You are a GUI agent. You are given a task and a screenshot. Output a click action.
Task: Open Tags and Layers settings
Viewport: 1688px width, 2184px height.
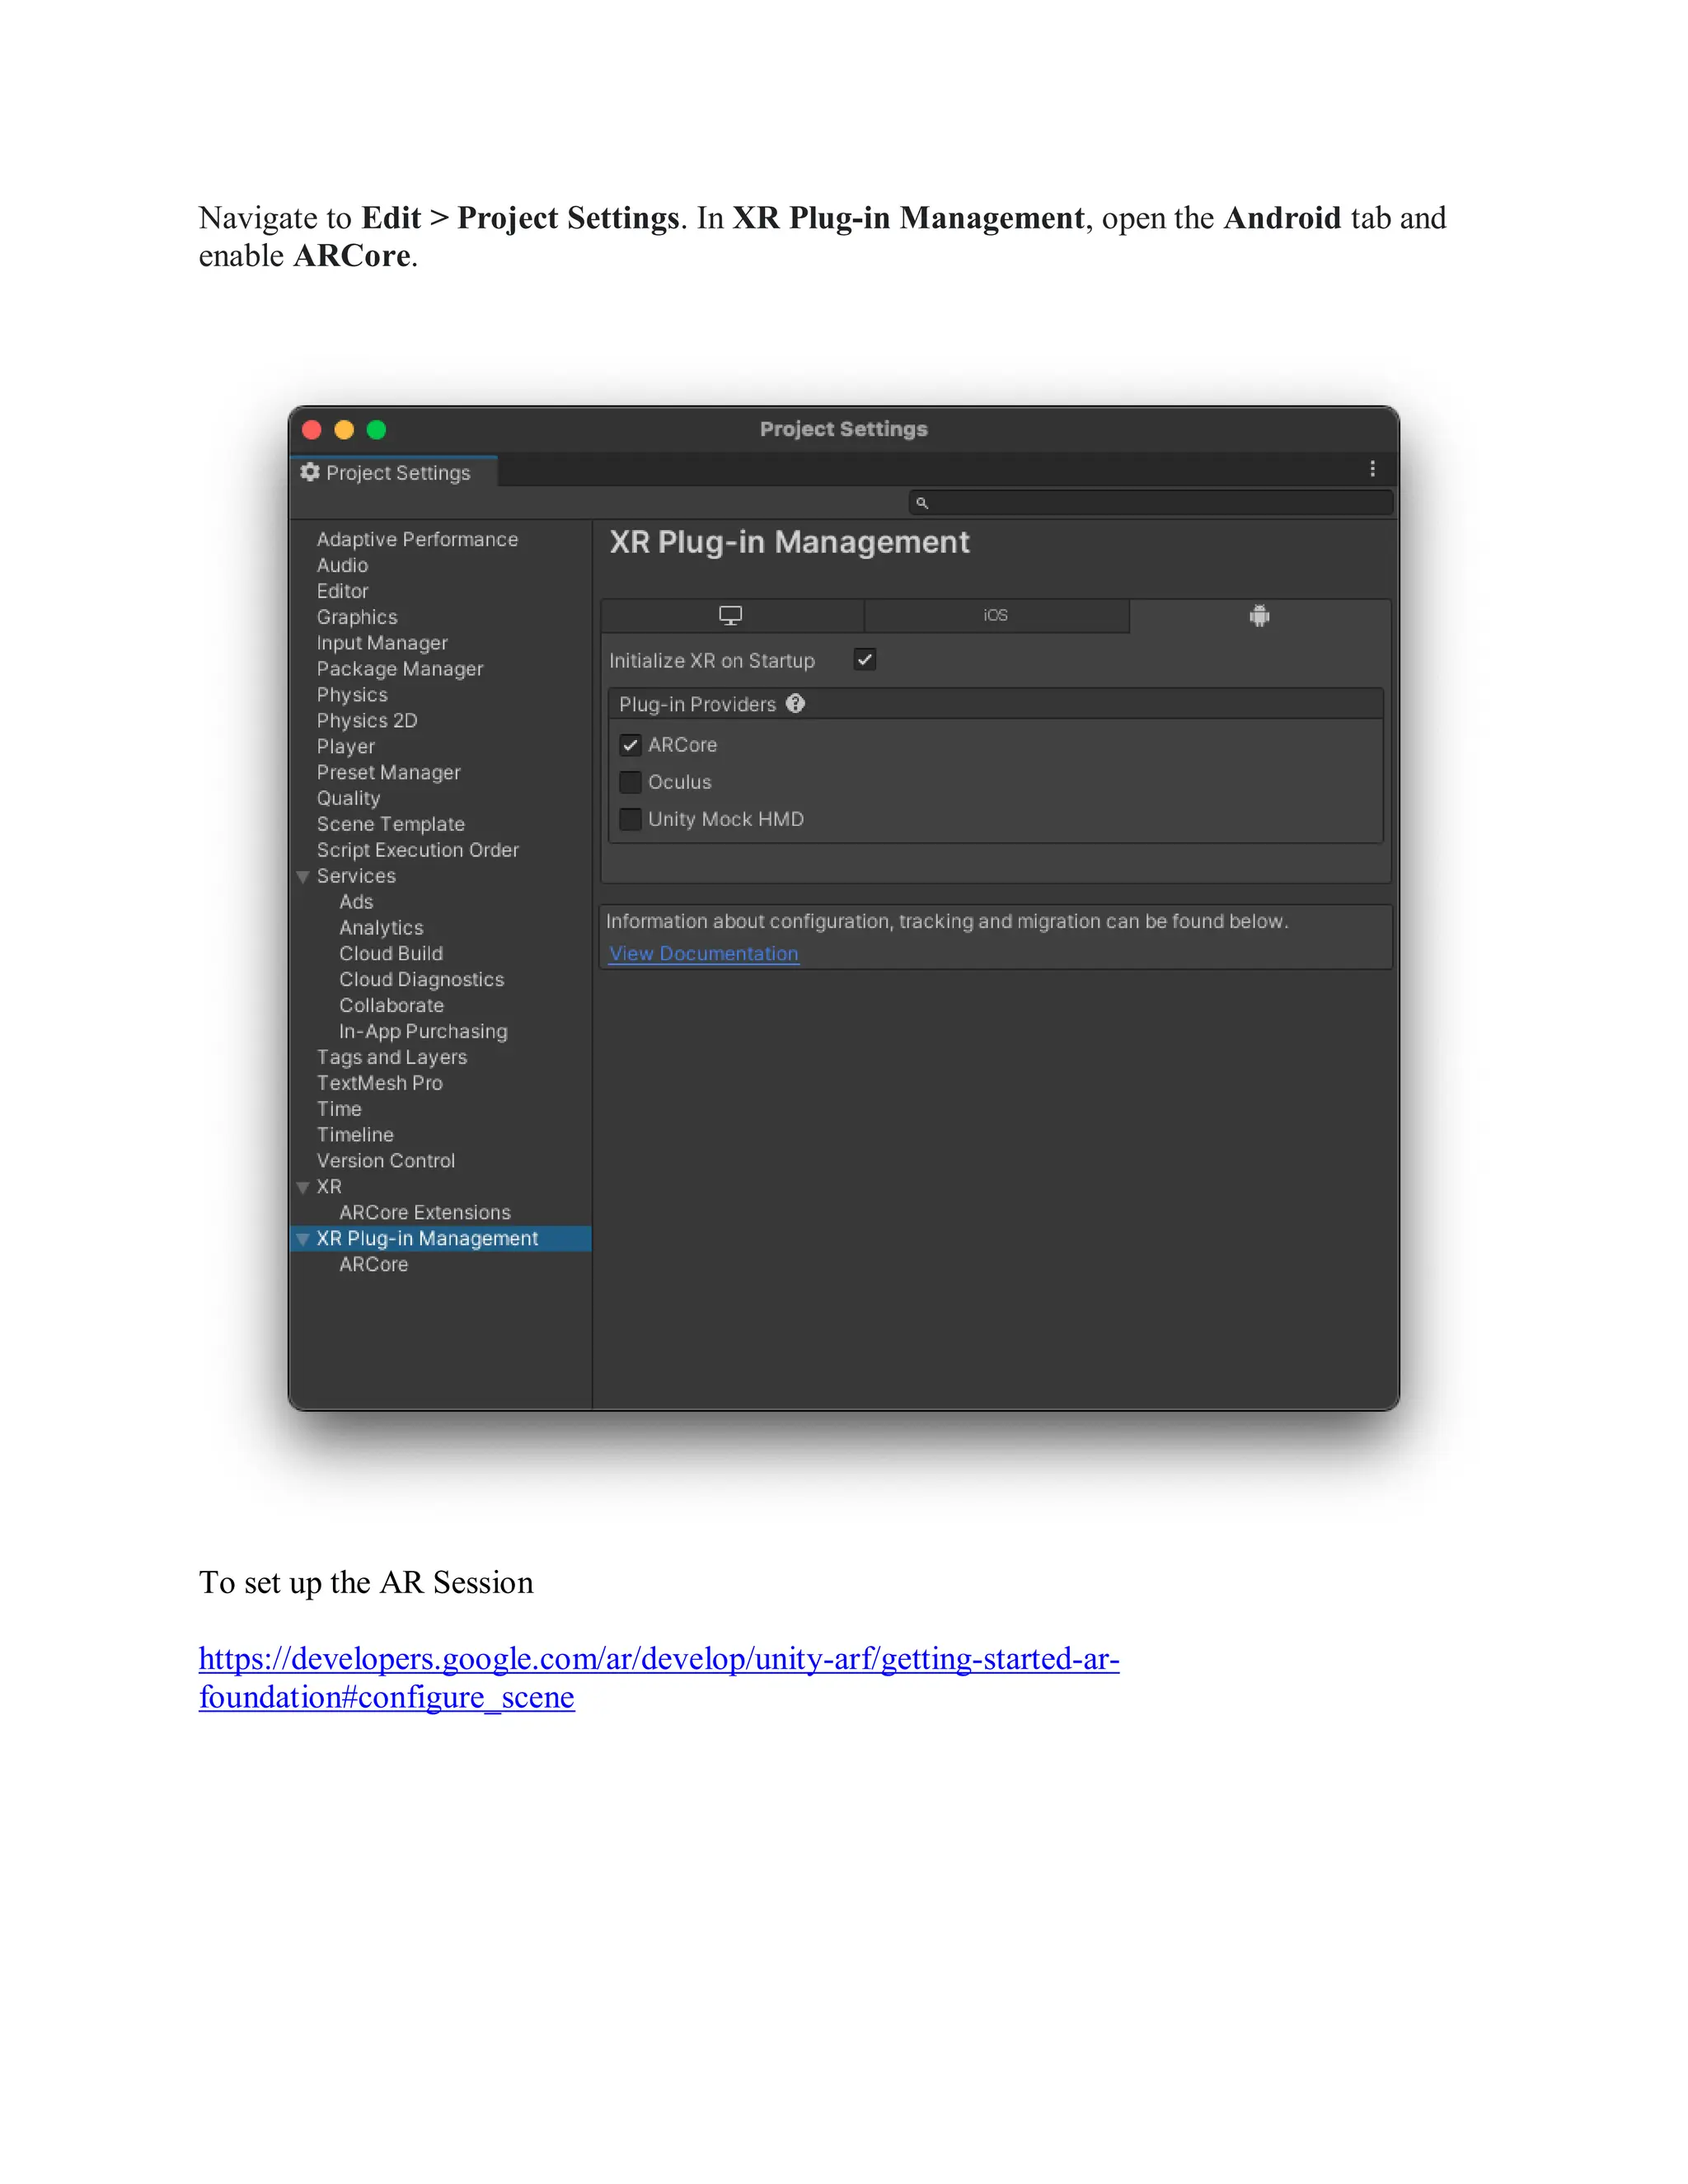(x=392, y=1058)
